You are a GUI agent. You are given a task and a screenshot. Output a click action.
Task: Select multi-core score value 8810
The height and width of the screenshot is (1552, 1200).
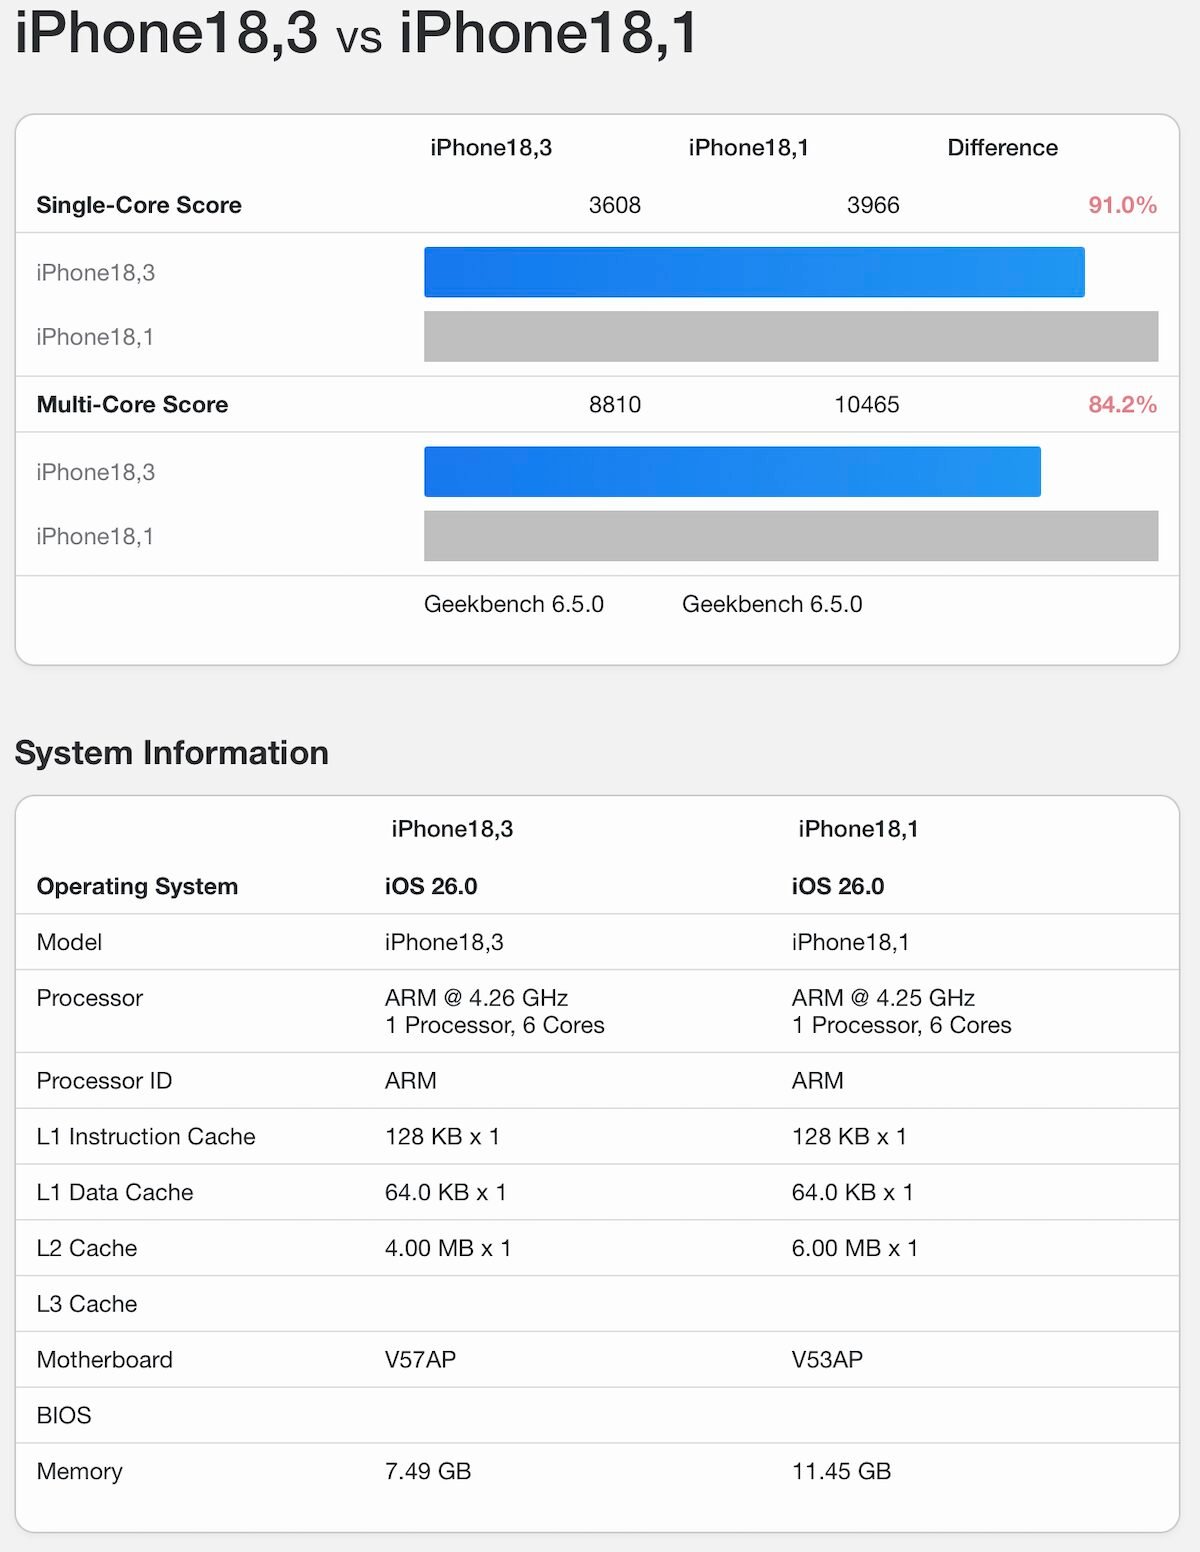coord(615,405)
